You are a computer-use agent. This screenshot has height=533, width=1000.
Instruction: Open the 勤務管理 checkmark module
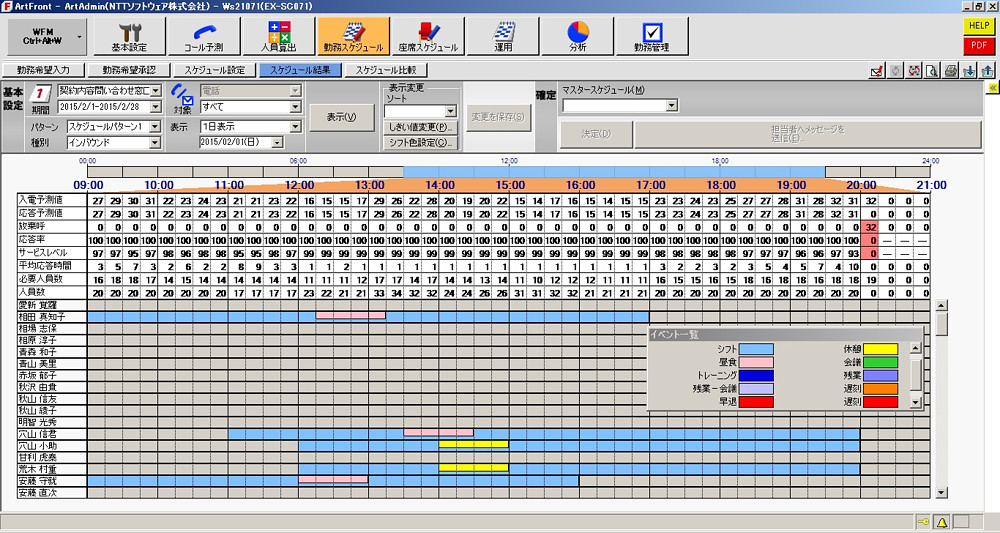tap(651, 36)
